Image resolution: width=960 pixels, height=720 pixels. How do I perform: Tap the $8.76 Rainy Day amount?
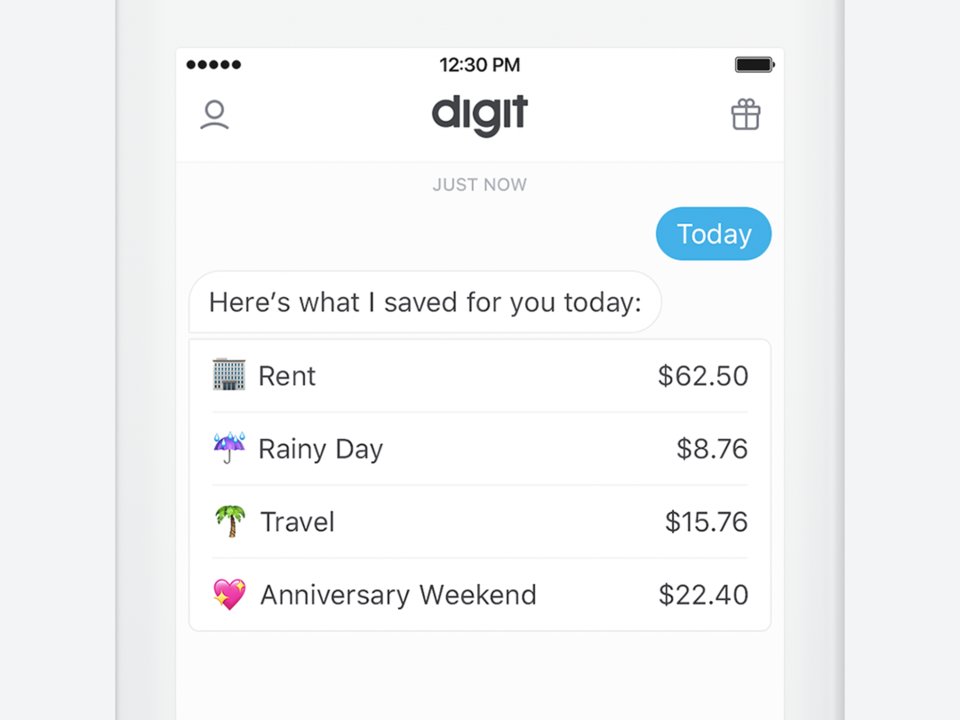(712, 449)
